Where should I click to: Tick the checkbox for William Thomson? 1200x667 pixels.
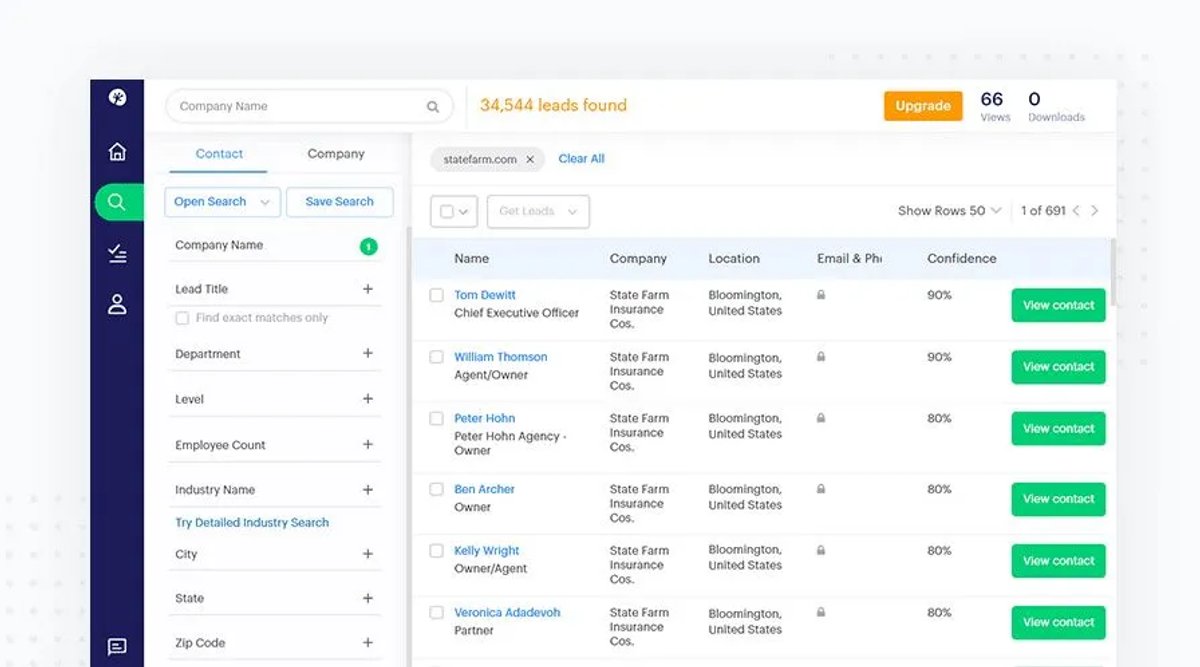[x=436, y=357]
